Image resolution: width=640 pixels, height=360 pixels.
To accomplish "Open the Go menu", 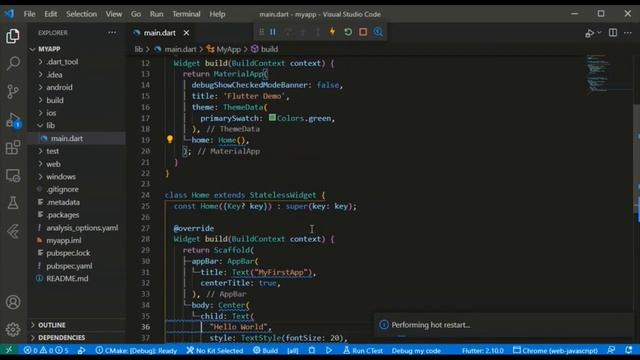I will click(x=136, y=14).
